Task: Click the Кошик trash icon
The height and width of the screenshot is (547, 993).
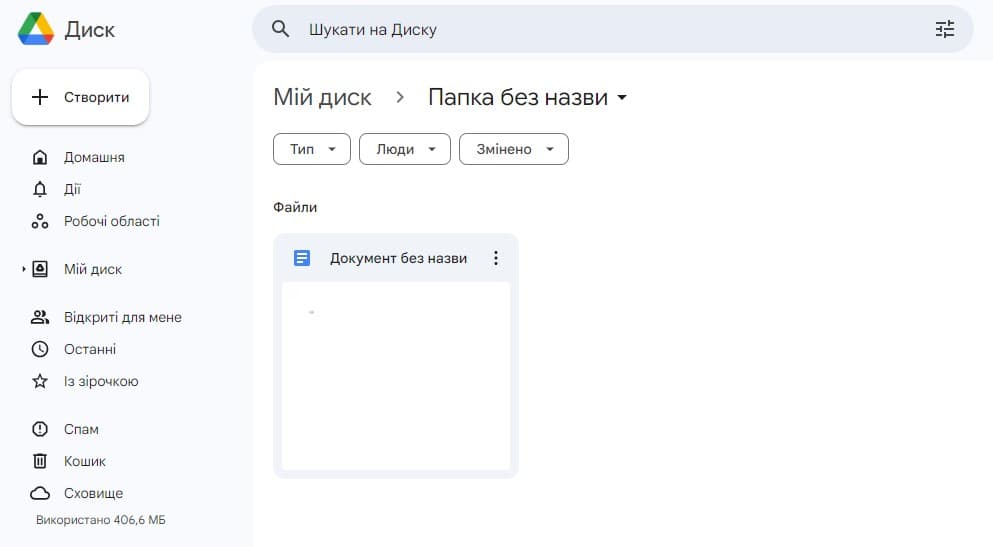Action: tap(40, 461)
